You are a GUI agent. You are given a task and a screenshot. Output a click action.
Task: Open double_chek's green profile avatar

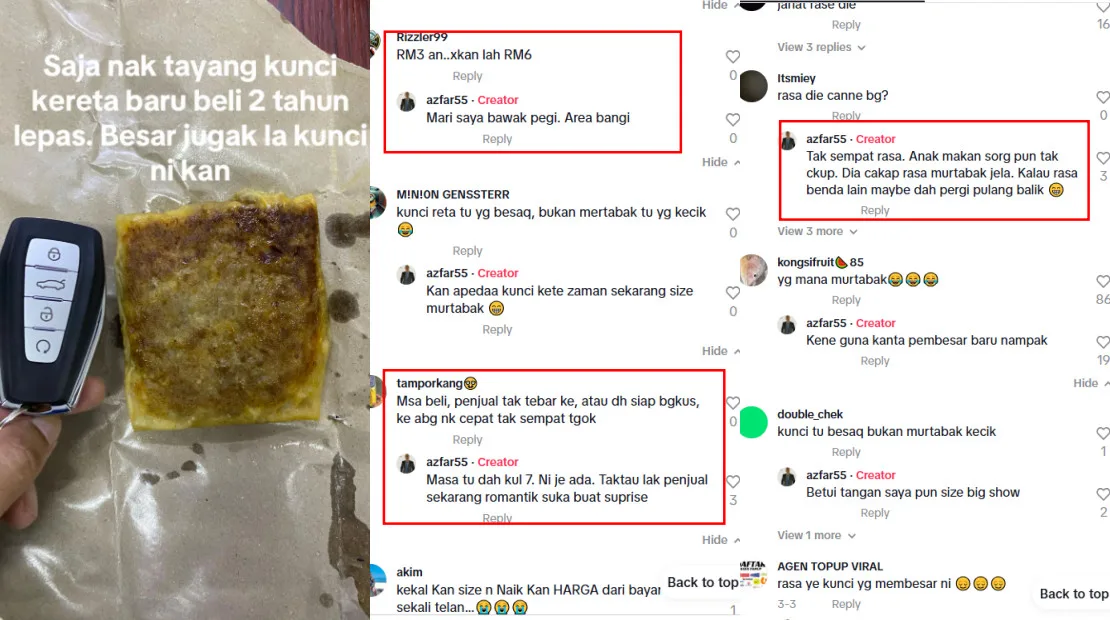point(753,423)
